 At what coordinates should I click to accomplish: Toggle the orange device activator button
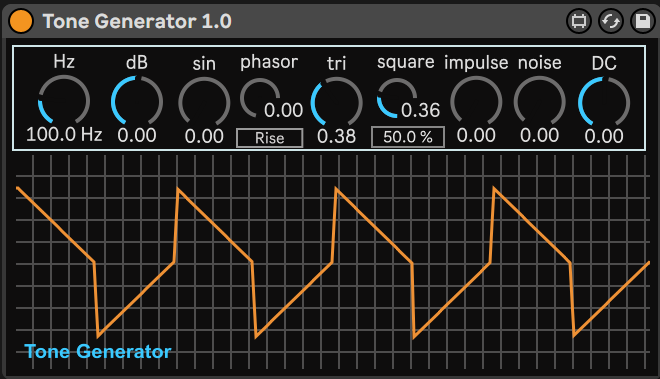click(21, 21)
